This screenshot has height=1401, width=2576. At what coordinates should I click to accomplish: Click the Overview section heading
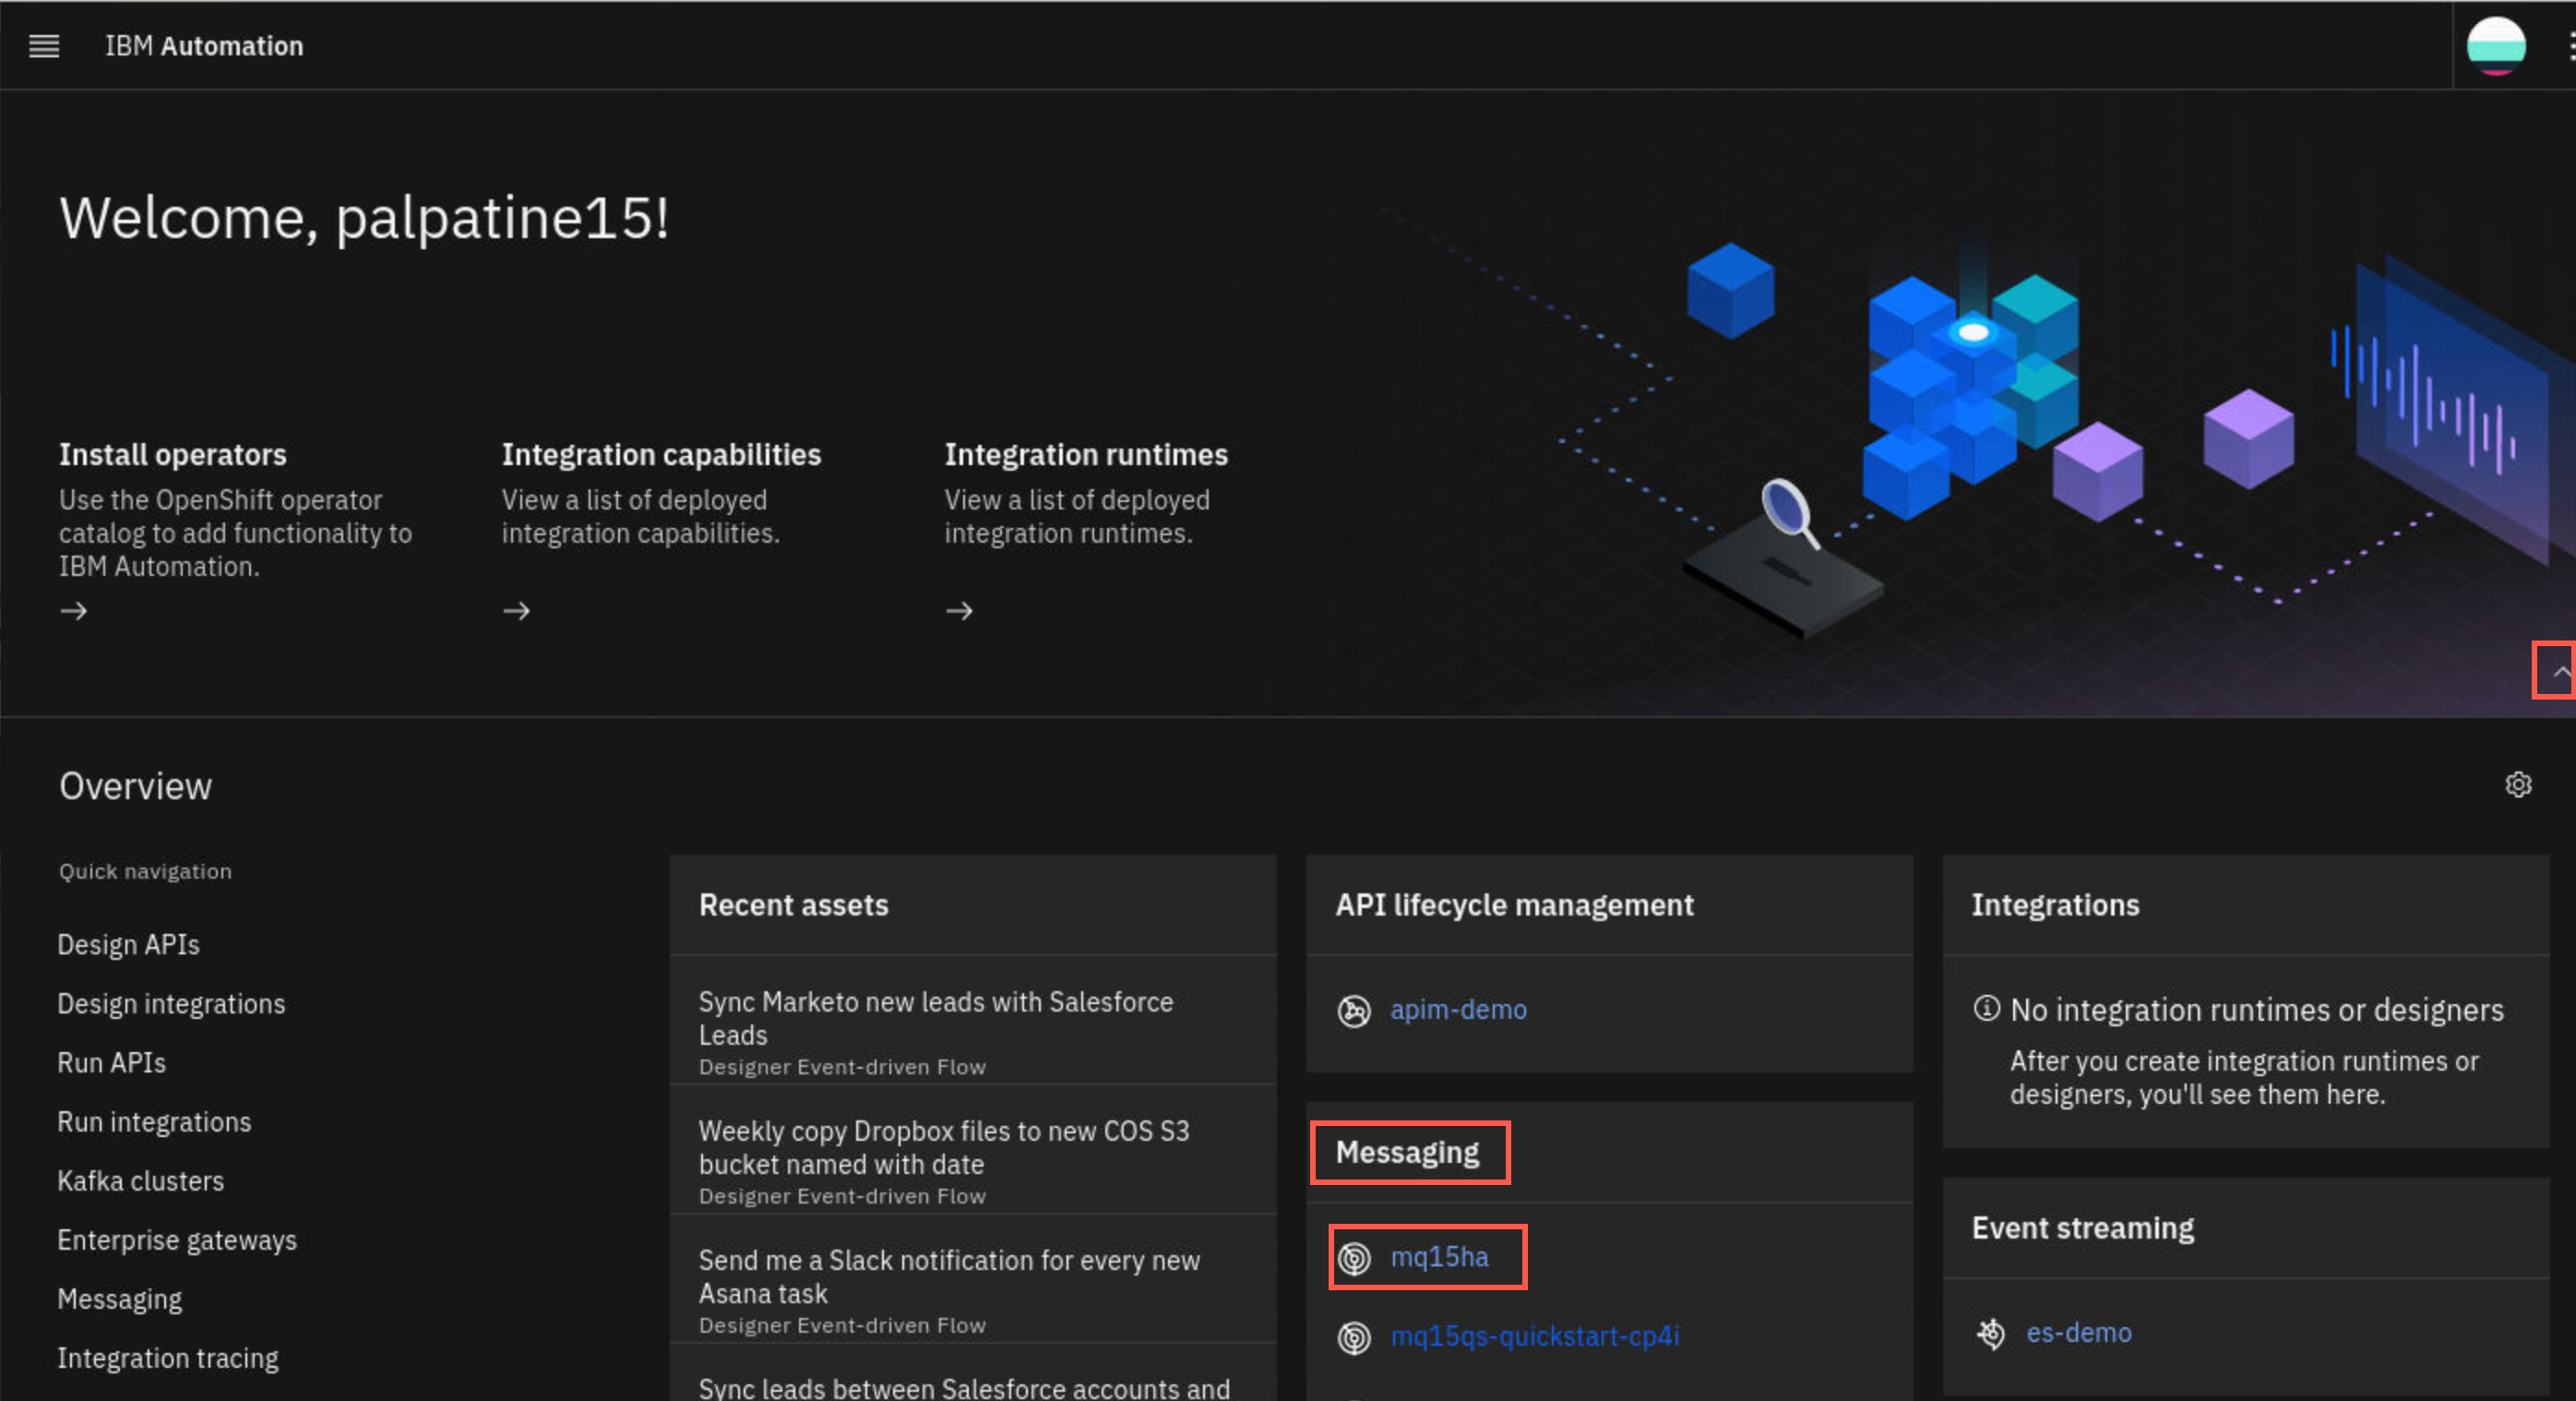[135, 786]
